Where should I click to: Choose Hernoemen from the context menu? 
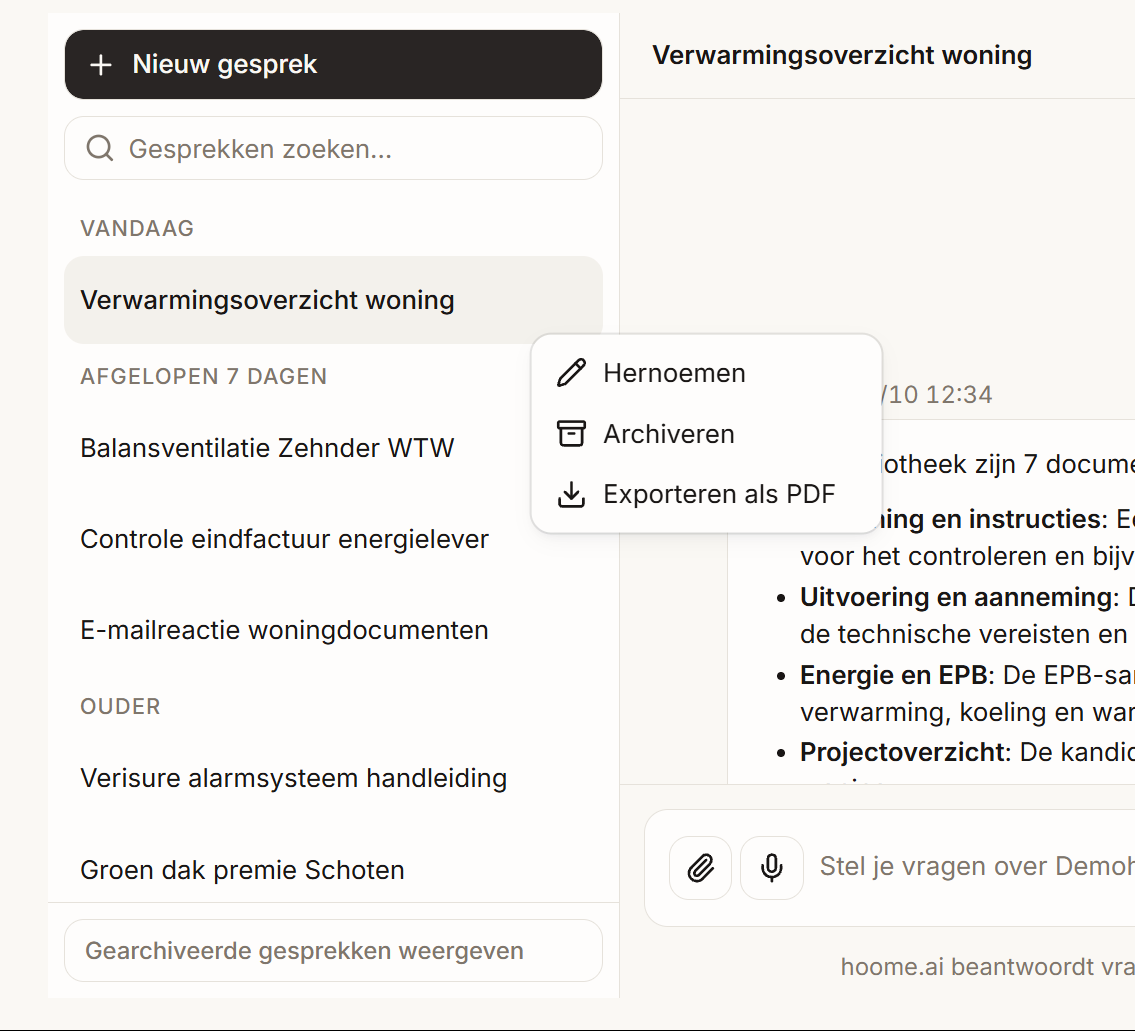[706, 373]
